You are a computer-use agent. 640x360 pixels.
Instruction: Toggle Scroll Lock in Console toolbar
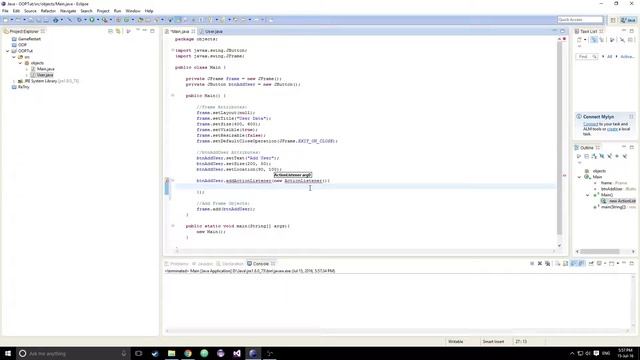(566, 264)
